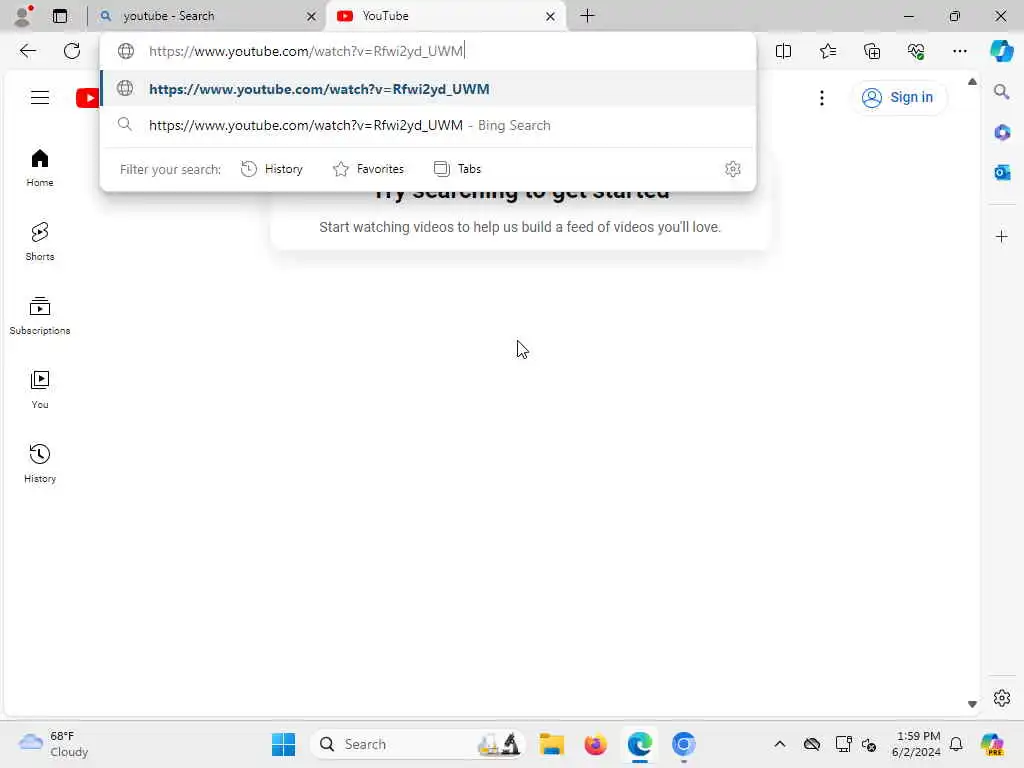
Task: Close the youtube - Search tab
Action: [312, 16]
